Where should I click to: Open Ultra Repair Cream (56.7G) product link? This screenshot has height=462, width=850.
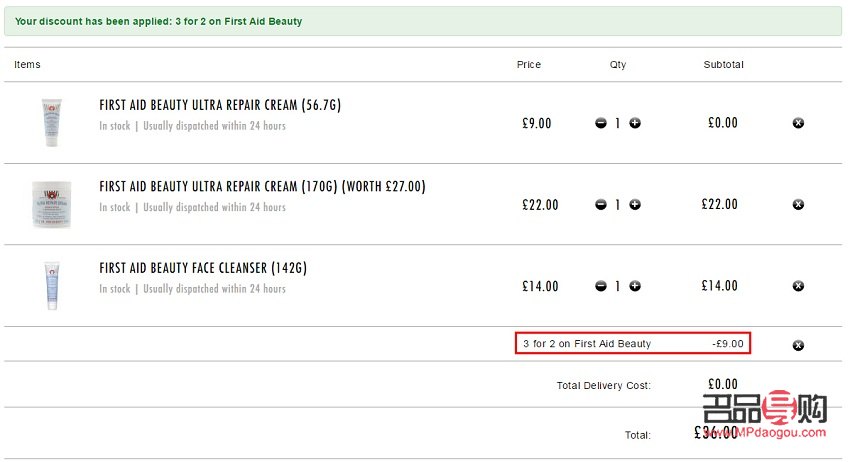[220, 105]
